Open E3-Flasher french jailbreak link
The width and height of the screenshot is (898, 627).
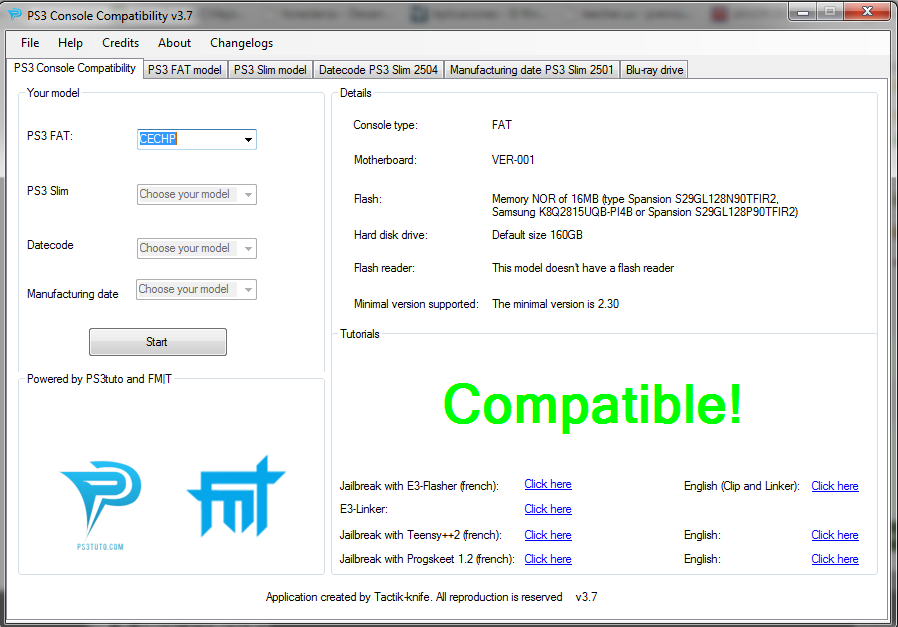[x=548, y=484]
